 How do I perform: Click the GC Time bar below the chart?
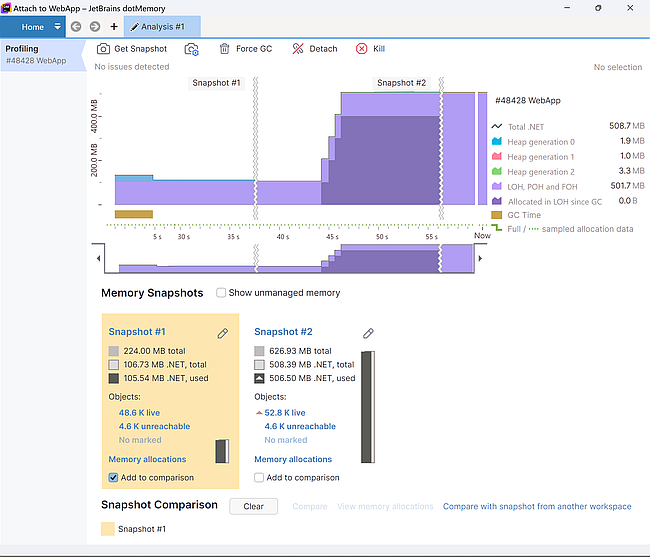coord(134,214)
